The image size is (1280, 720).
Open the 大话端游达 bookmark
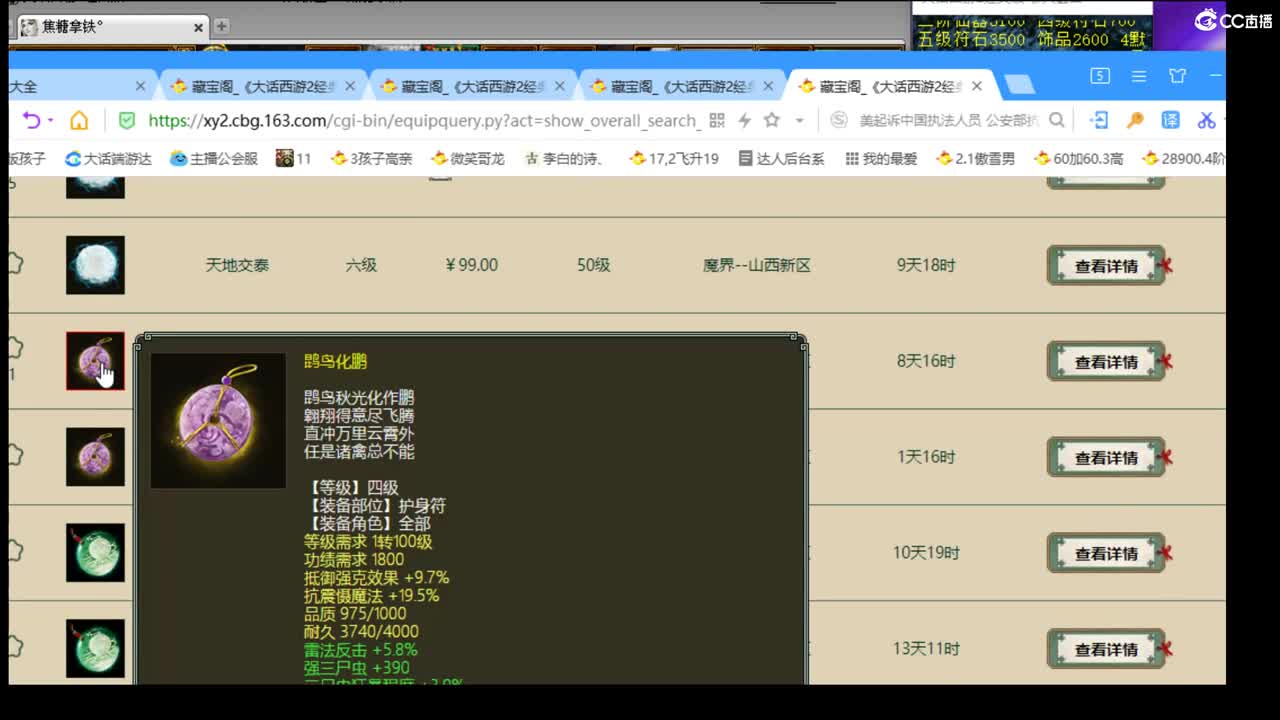108,158
